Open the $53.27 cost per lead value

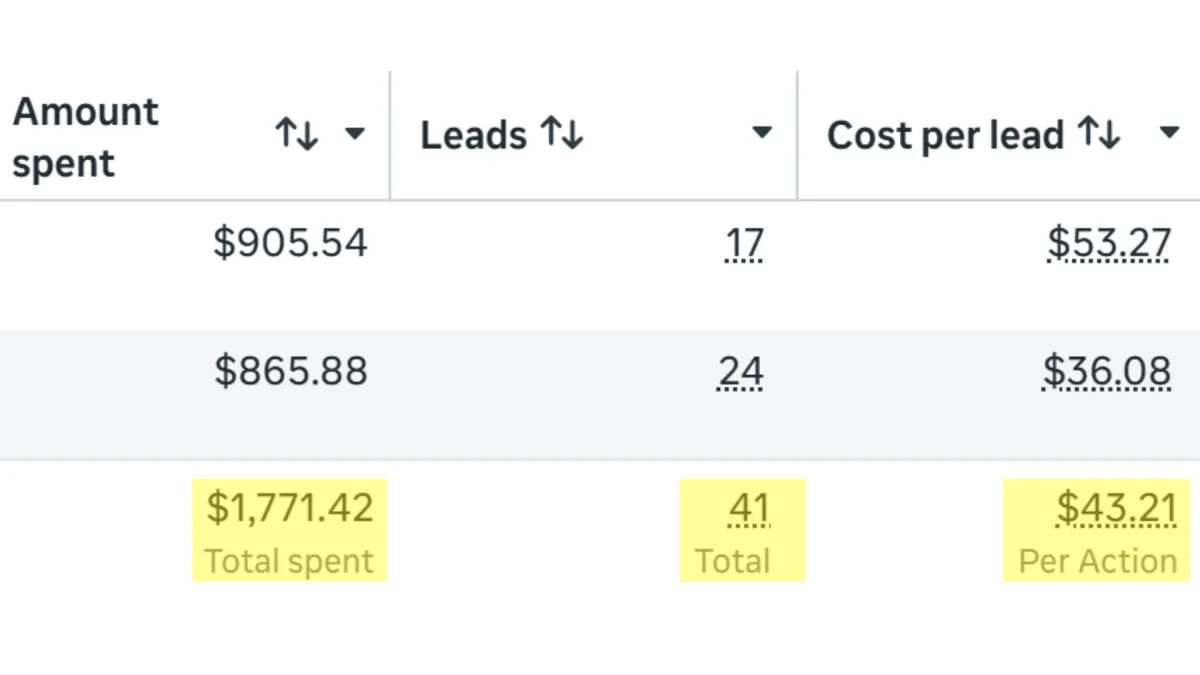tap(1109, 243)
